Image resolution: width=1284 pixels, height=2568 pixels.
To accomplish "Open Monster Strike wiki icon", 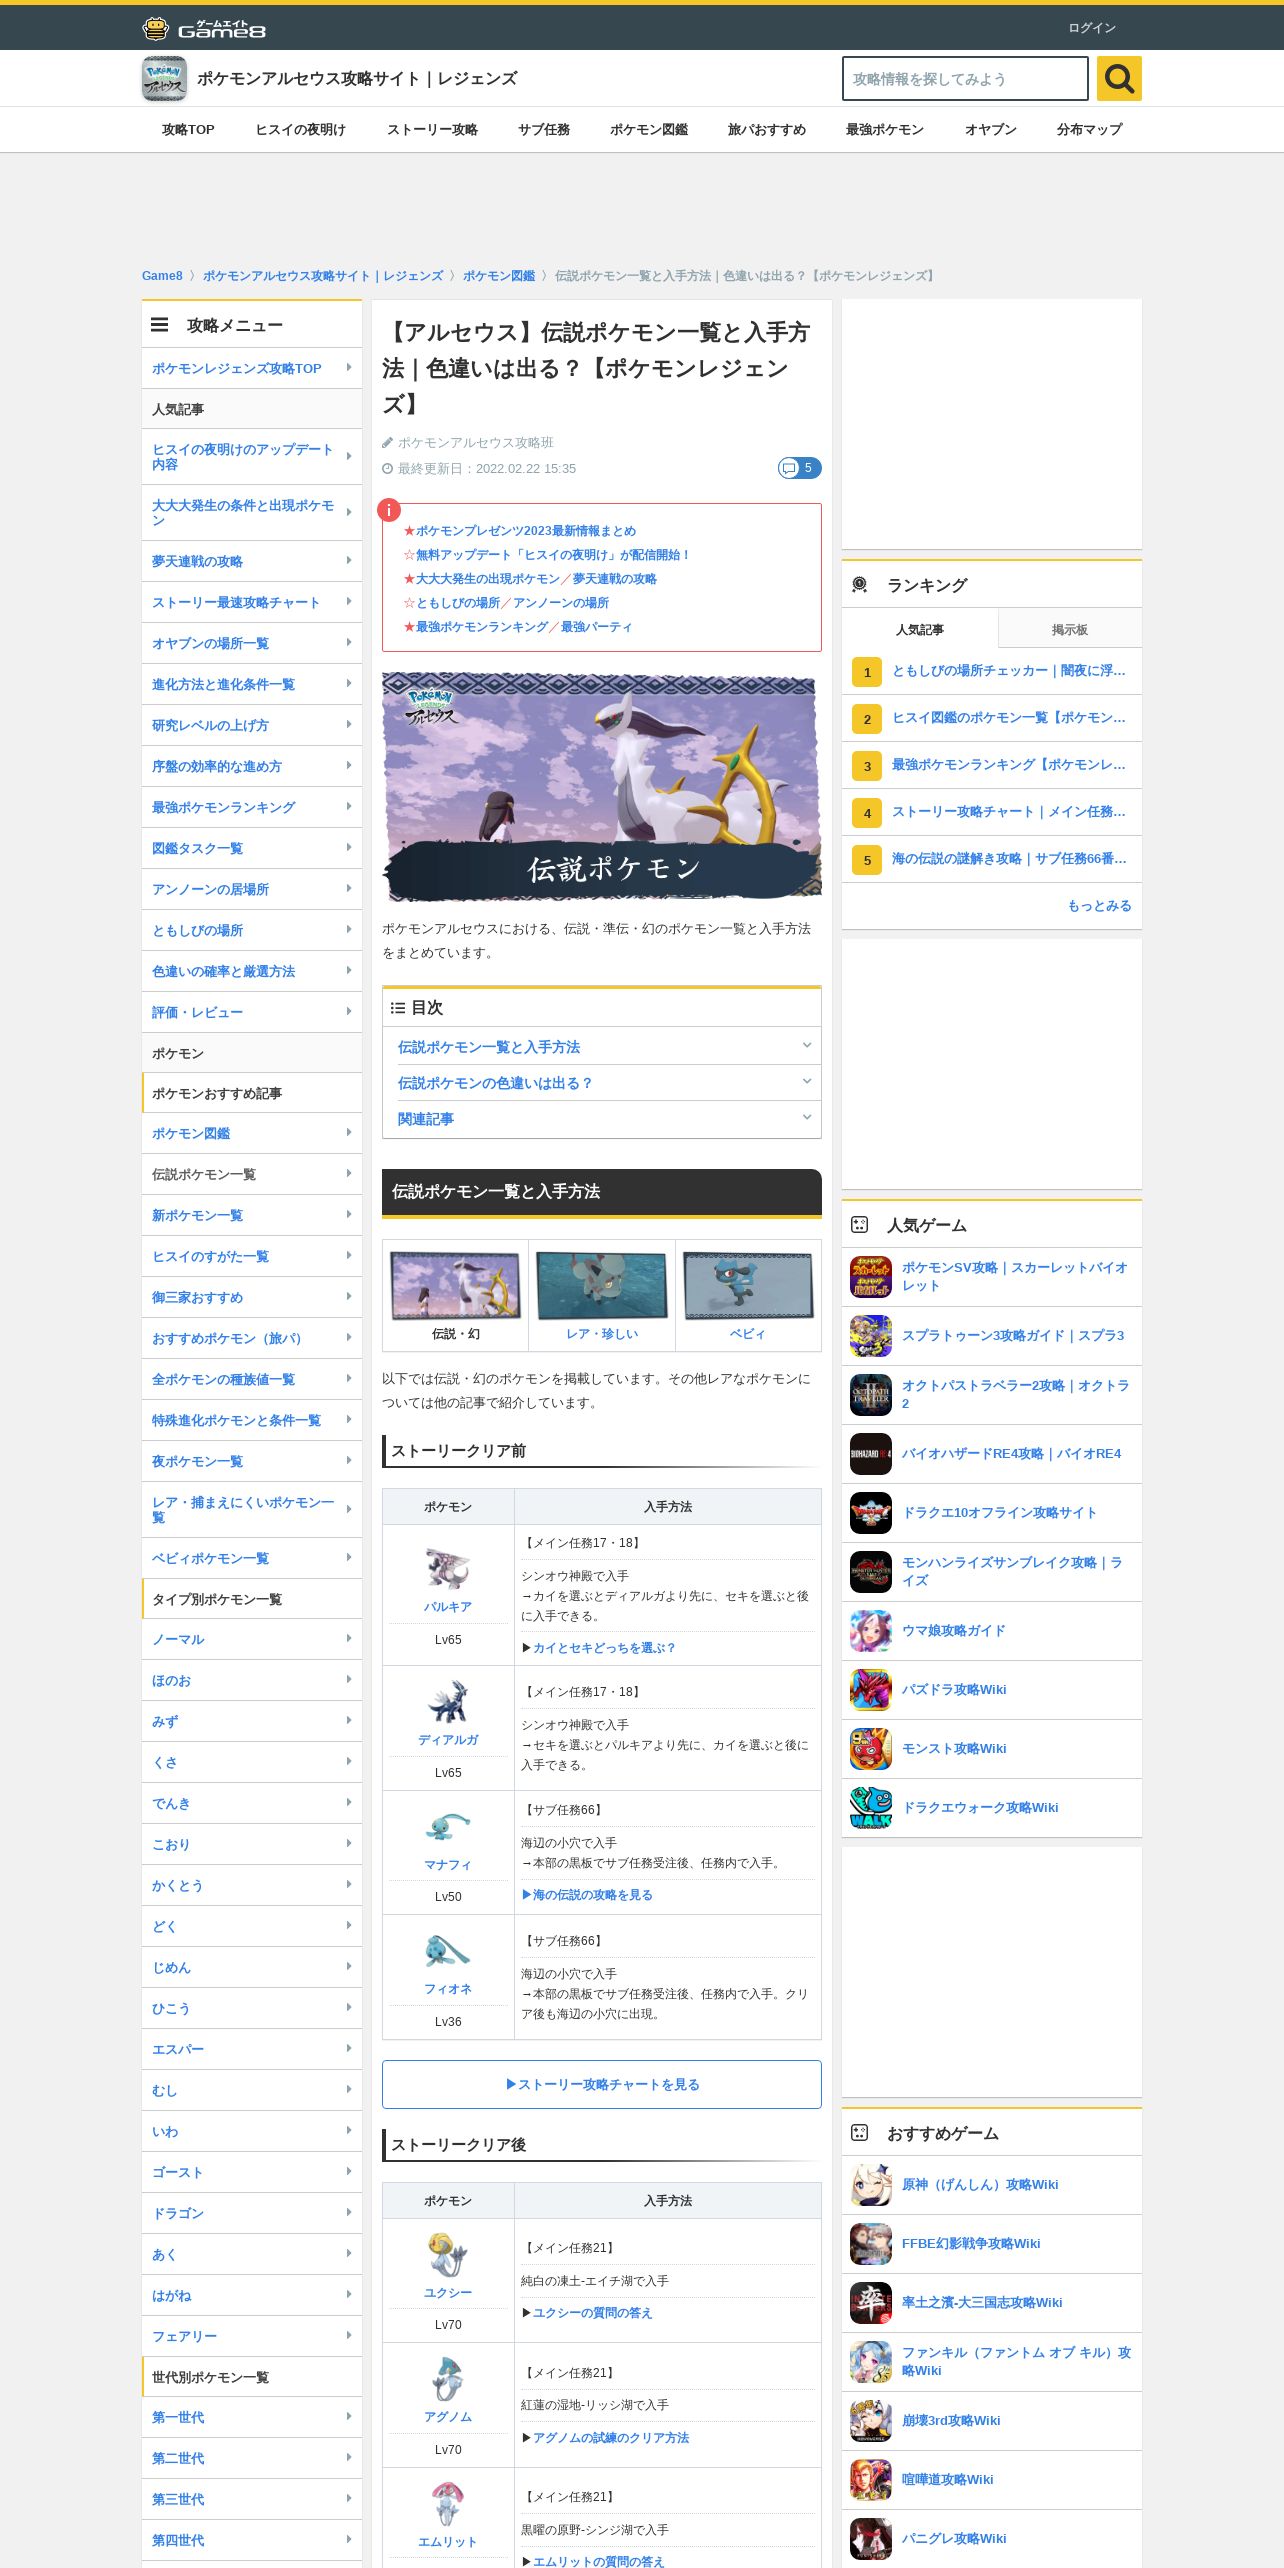I will pos(871,1749).
